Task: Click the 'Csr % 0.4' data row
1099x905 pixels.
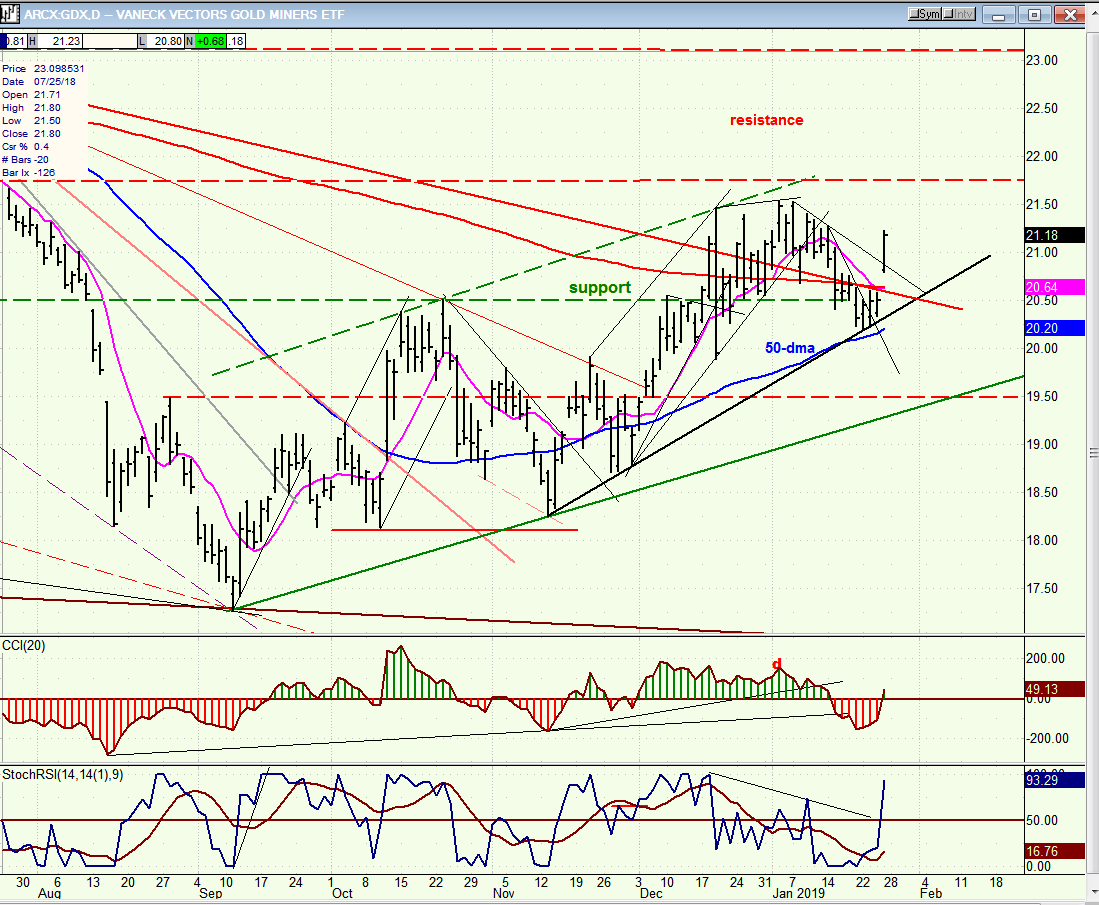Action: pos(26,147)
